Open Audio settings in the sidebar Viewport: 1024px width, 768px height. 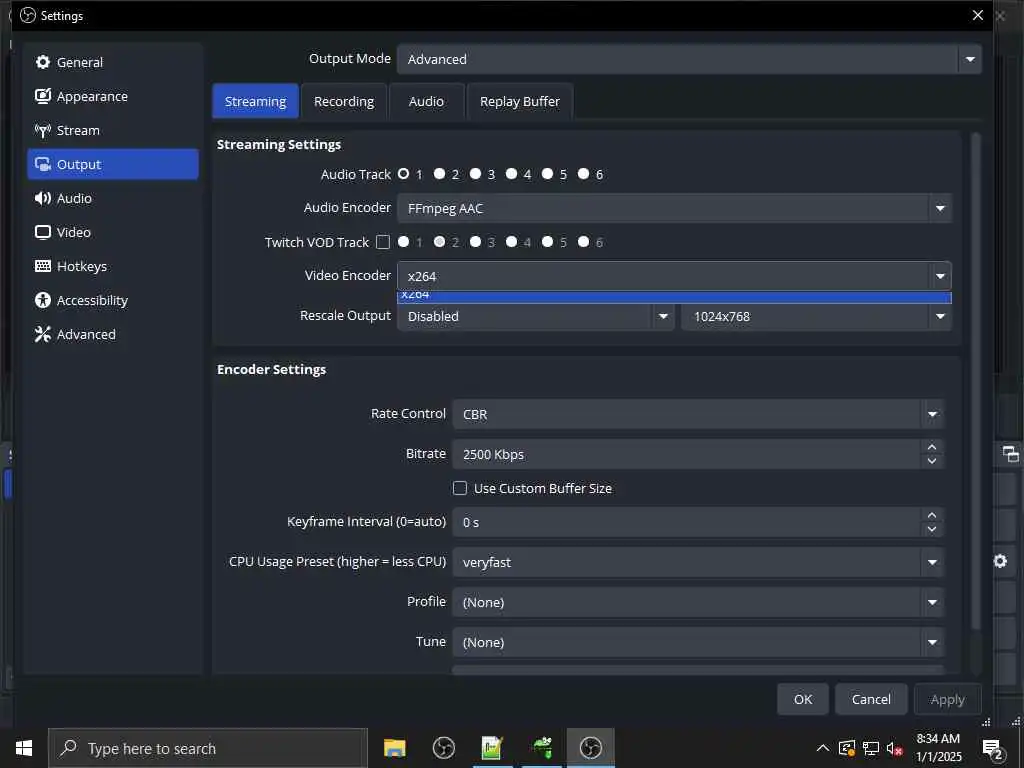[112, 198]
